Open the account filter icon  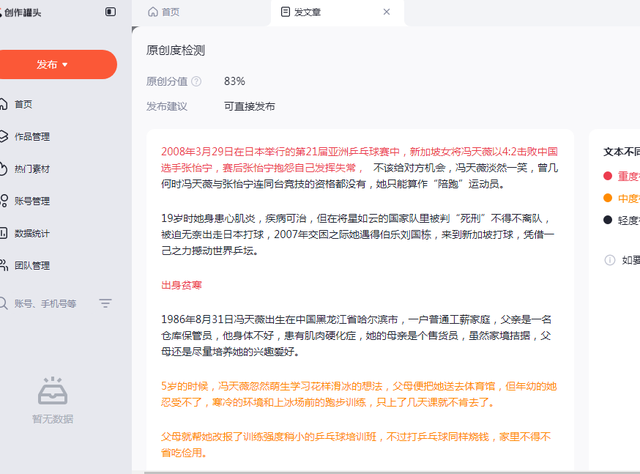click(105, 303)
